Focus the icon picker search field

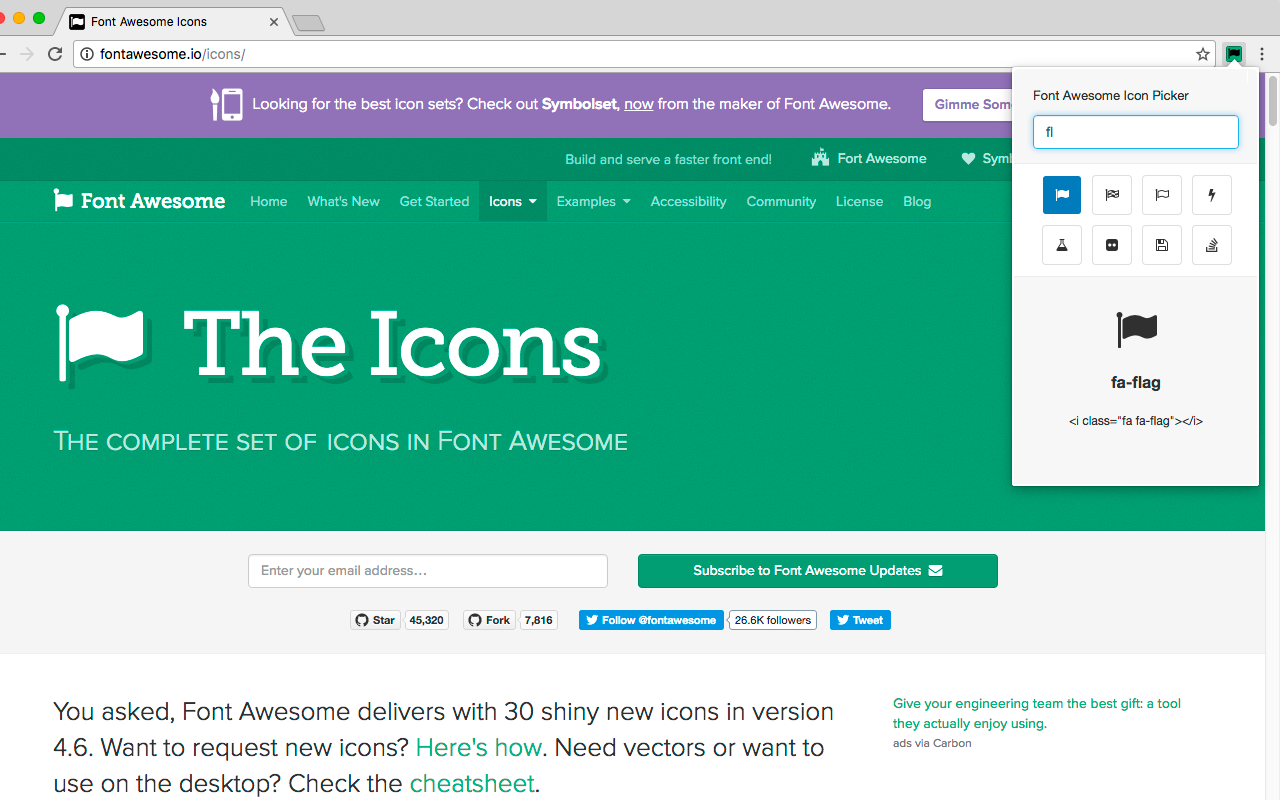pyautogui.click(x=1135, y=132)
